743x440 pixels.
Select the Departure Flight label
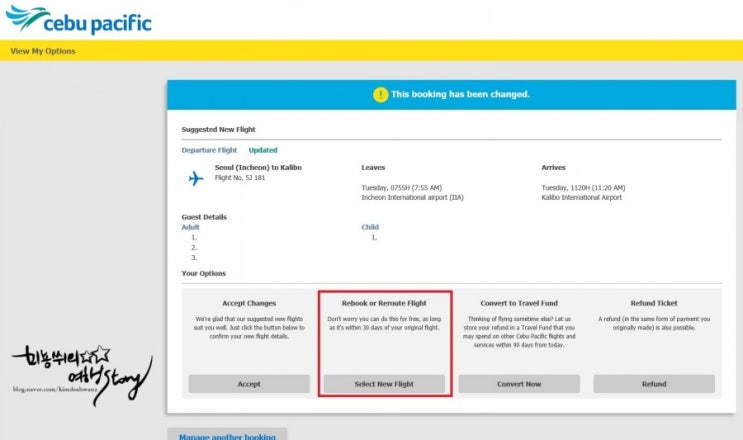pos(209,150)
